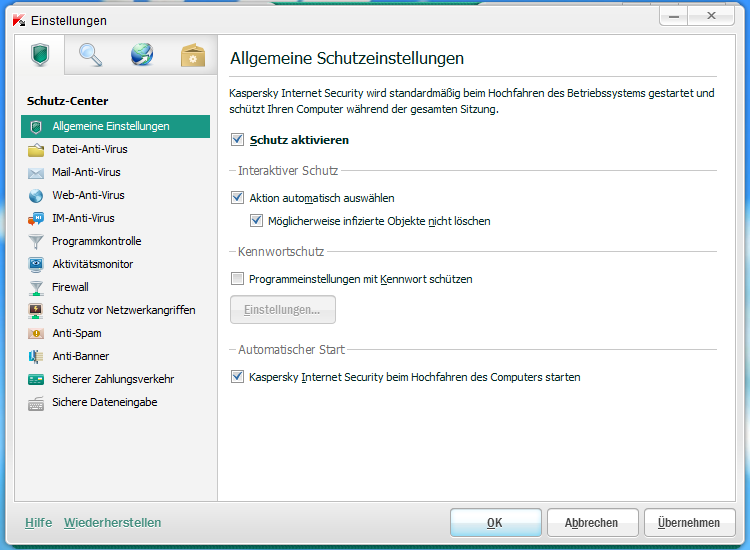The image size is (750, 550).
Task: Open the Schutz-Center shield tab
Action: 40,55
